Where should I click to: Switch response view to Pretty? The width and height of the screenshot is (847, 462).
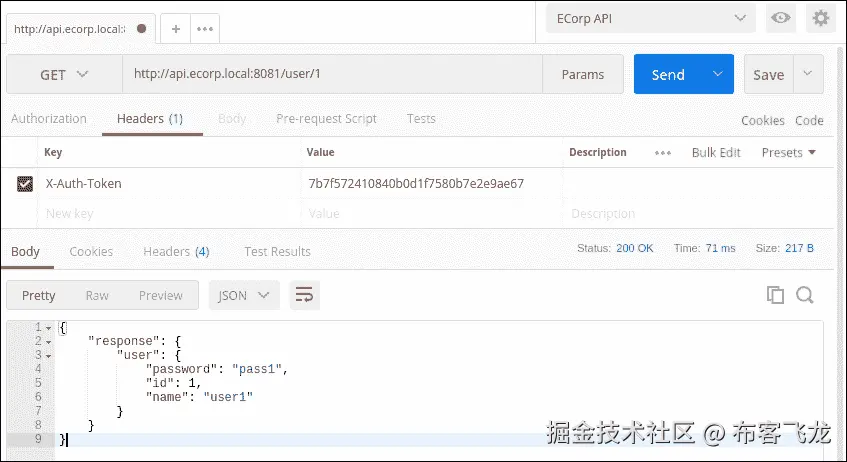pos(38,296)
